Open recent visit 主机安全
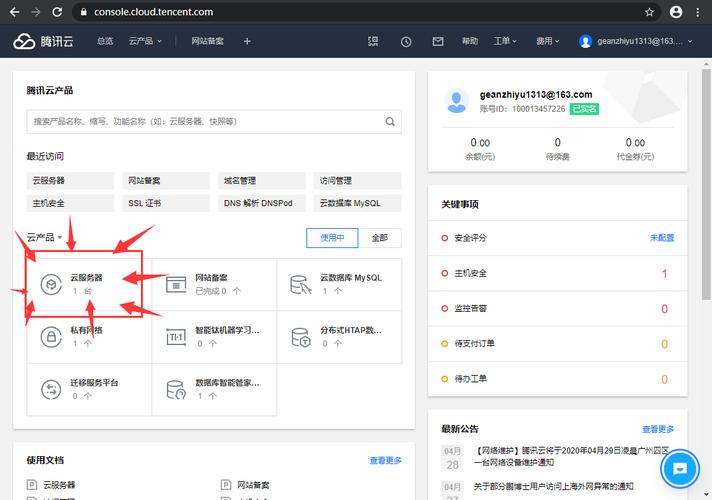 pyautogui.click(x=70, y=203)
